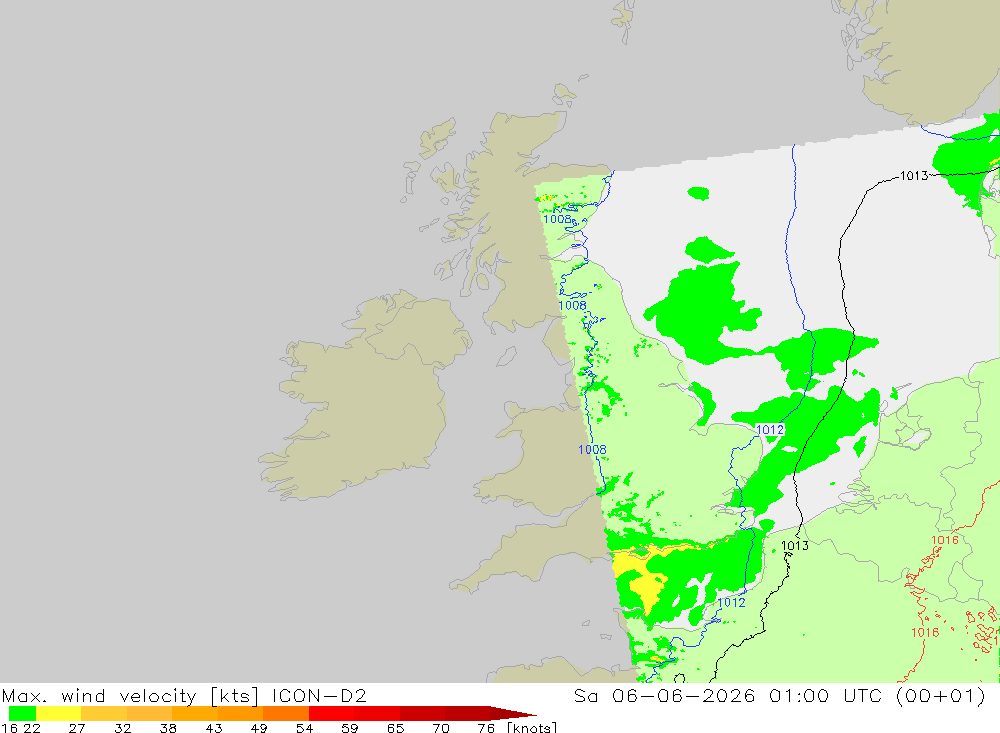Click legend value "70"
This screenshot has height=733, width=1000.
[x=441, y=728]
